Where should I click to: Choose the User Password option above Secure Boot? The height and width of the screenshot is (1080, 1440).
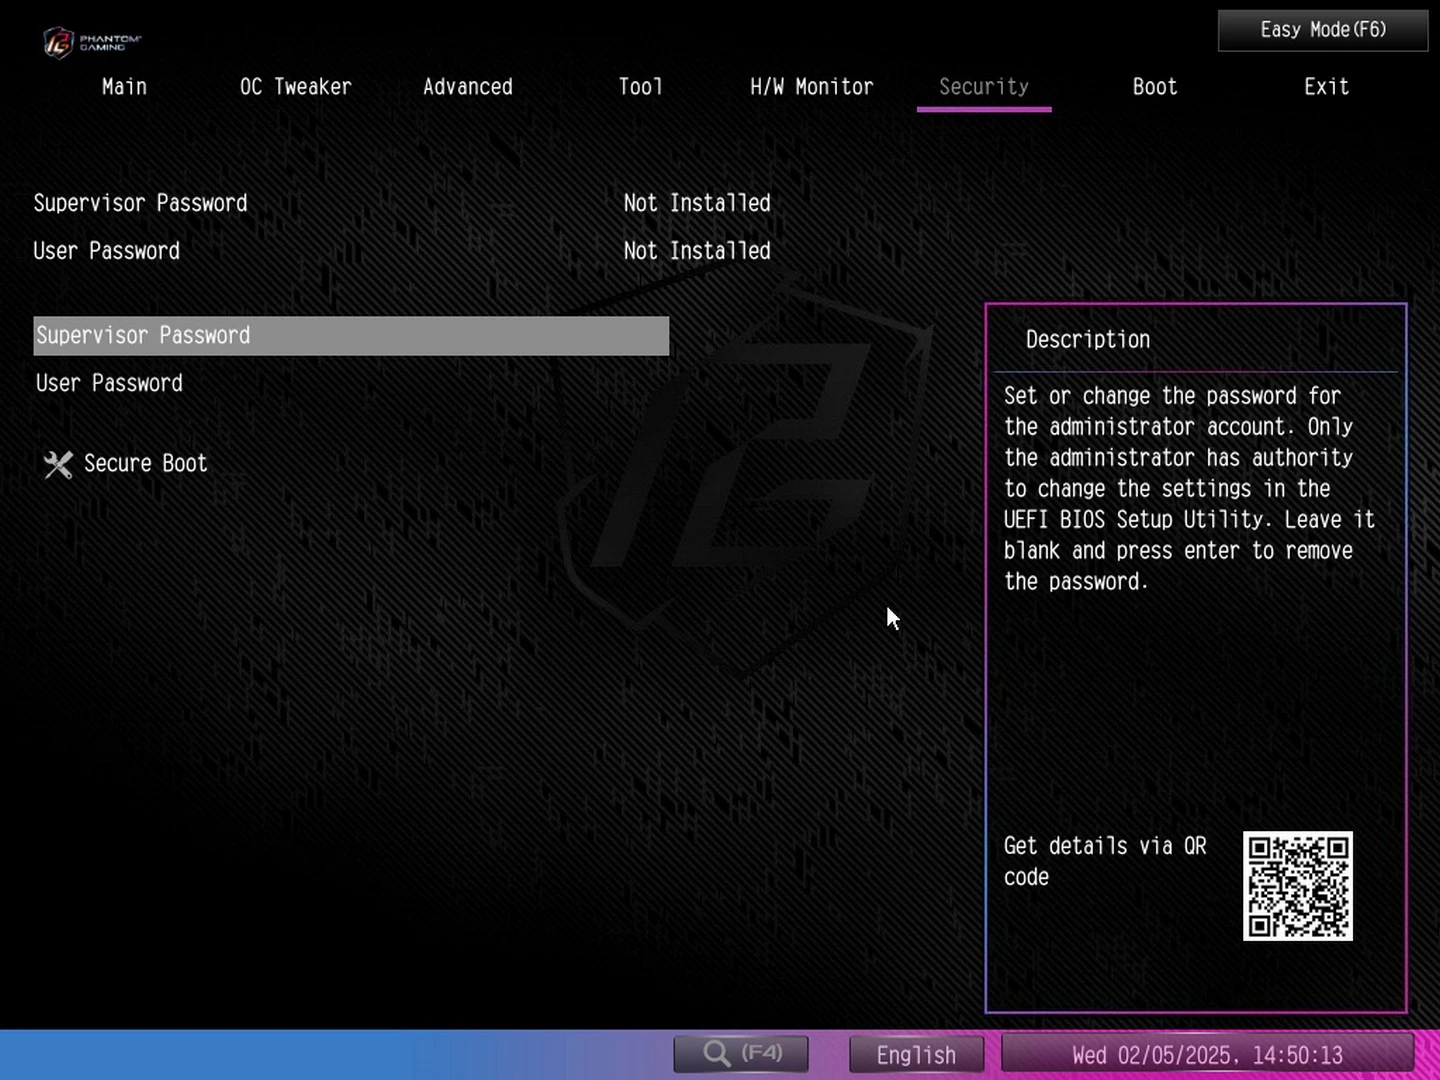pyautogui.click(x=110, y=384)
